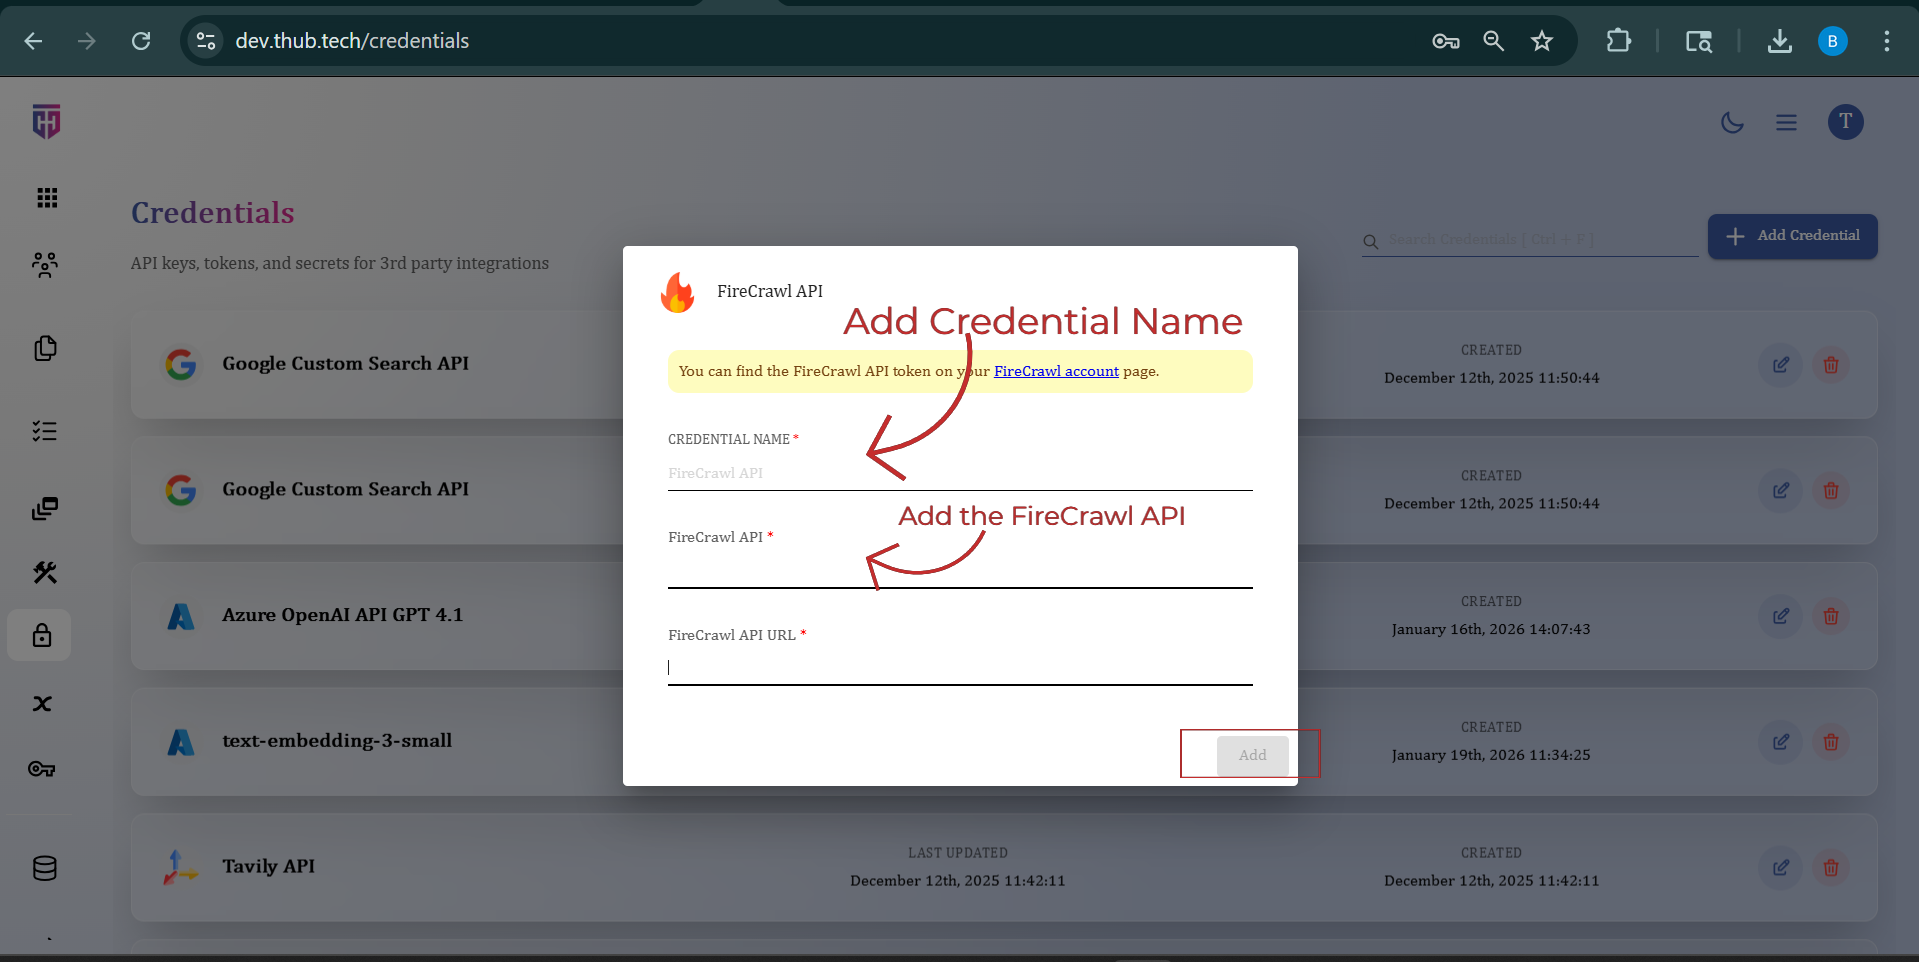Image resolution: width=1919 pixels, height=962 pixels.
Task: Click the Credential Name input field
Action: [959, 473]
